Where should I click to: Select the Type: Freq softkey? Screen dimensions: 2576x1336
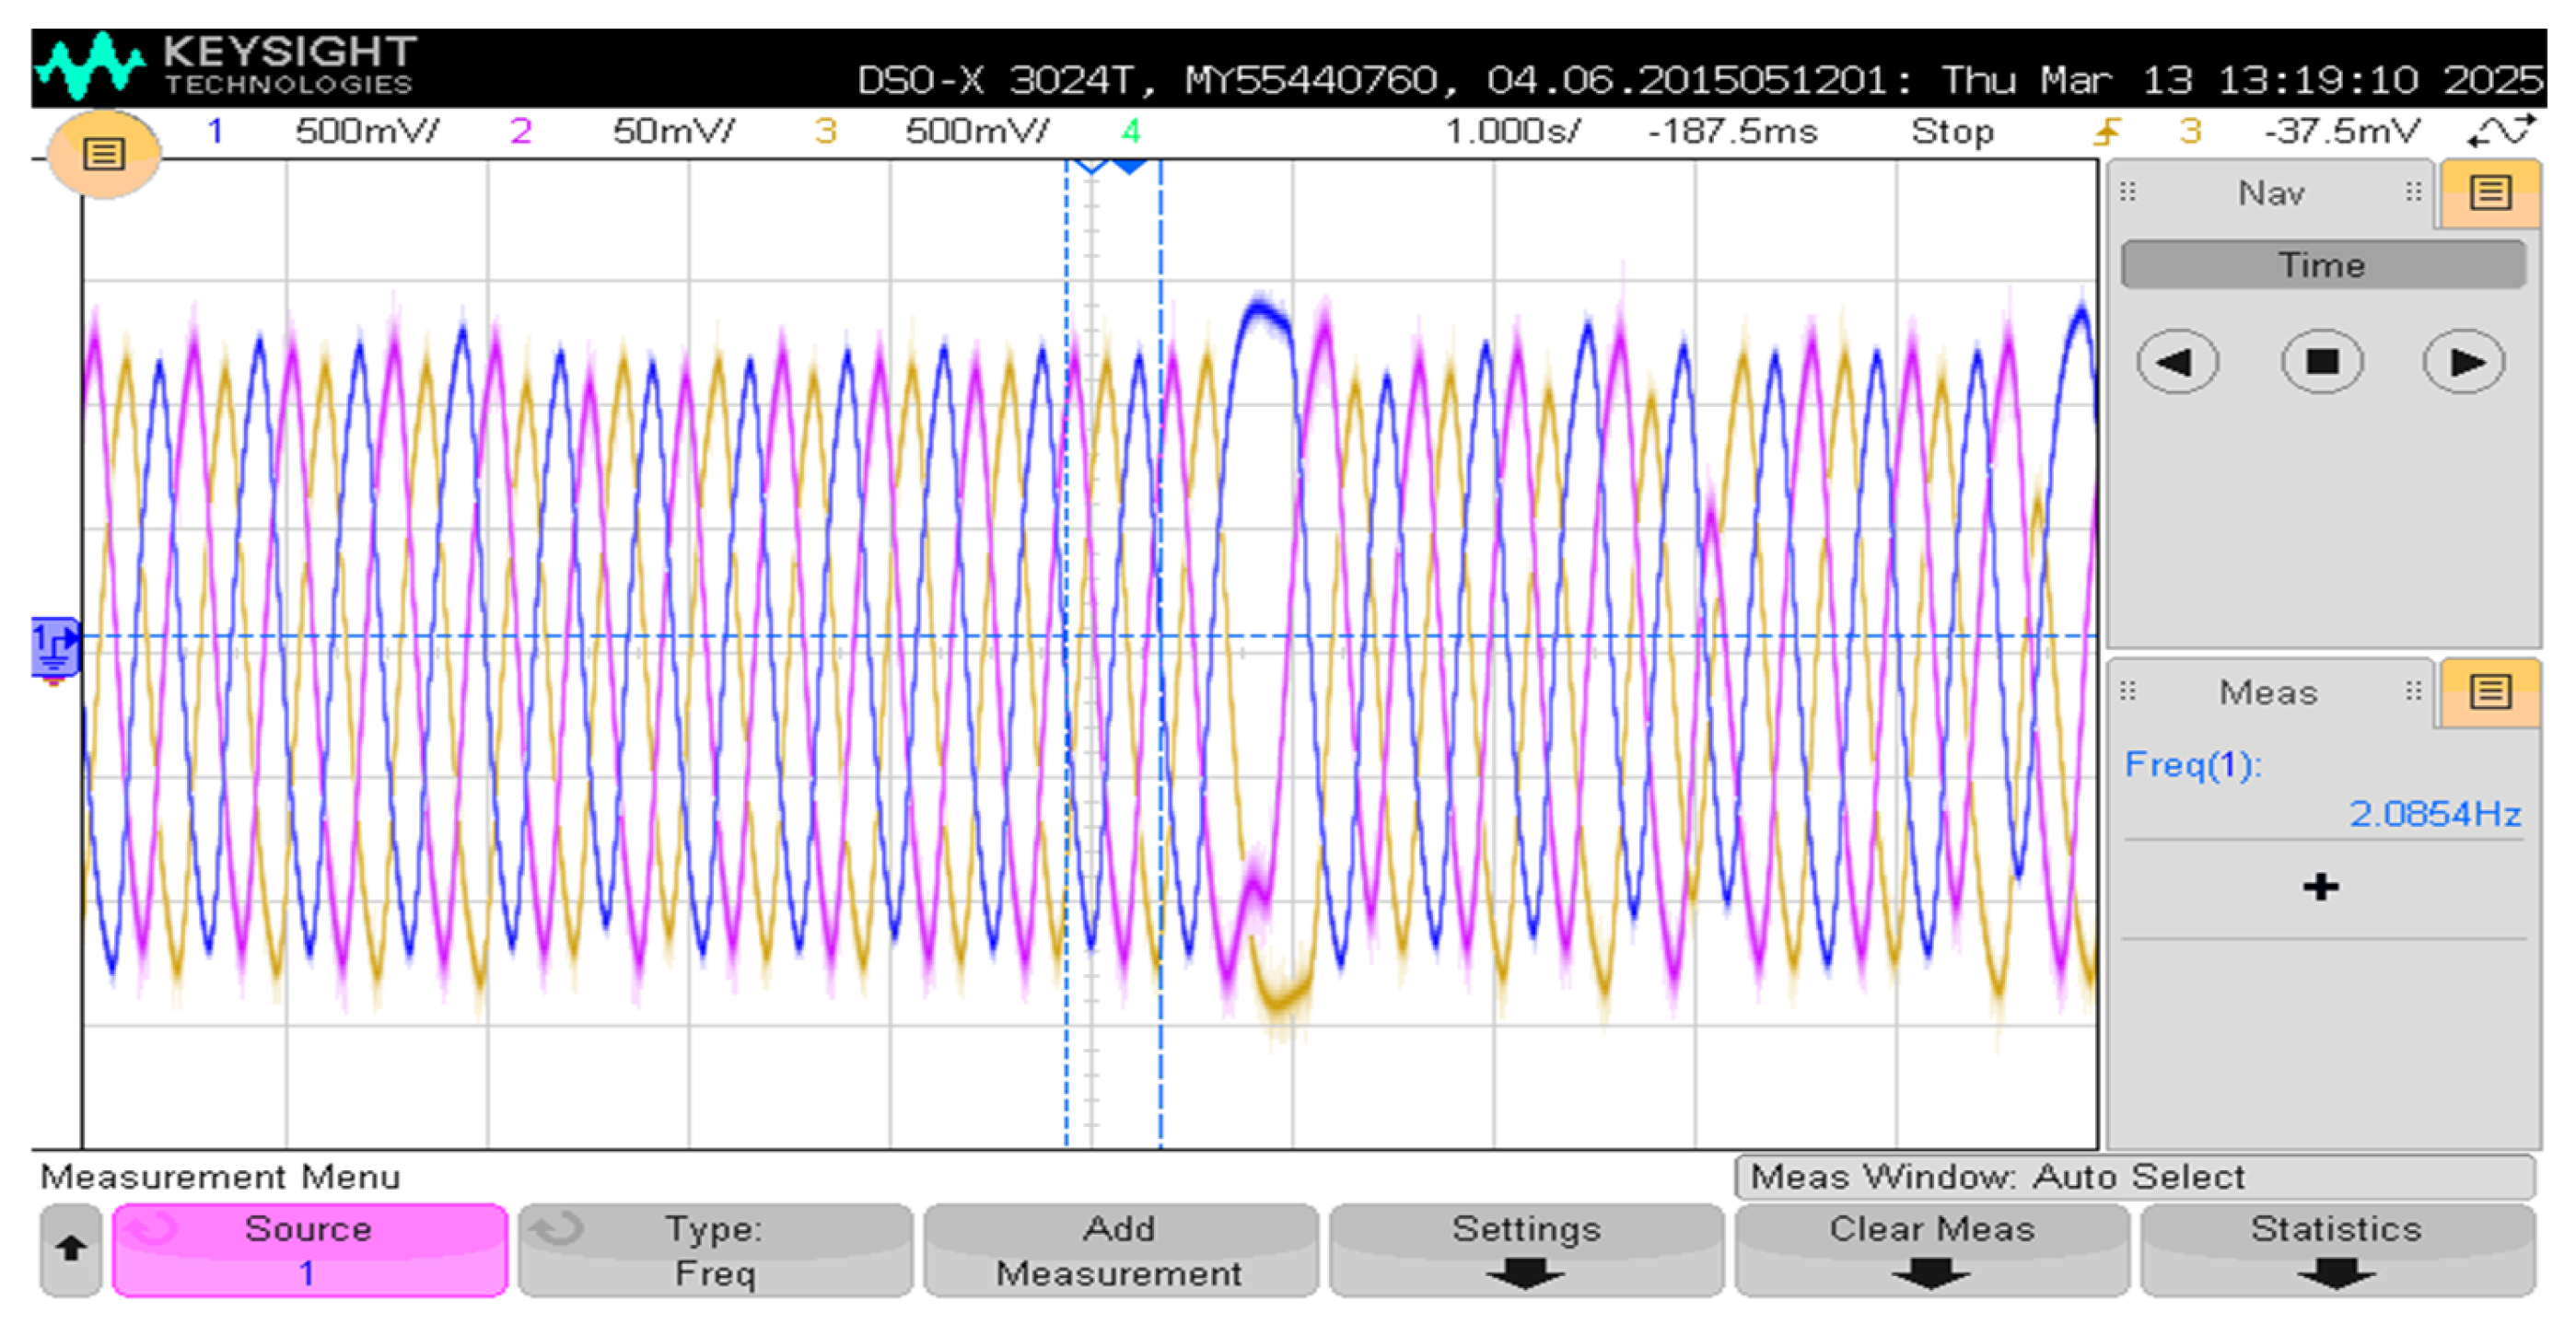coord(714,1250)
